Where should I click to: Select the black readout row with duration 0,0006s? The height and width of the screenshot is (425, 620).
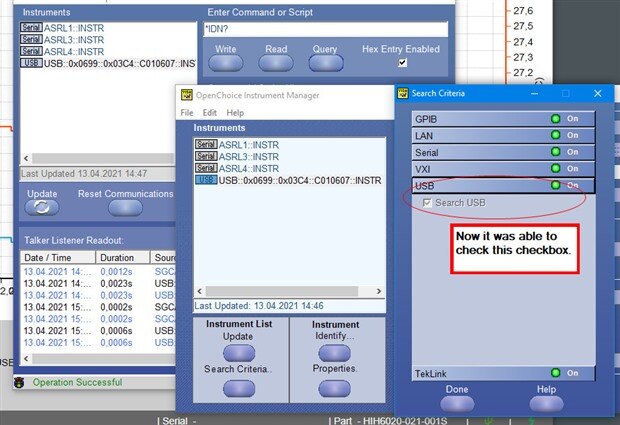[98, 331]
